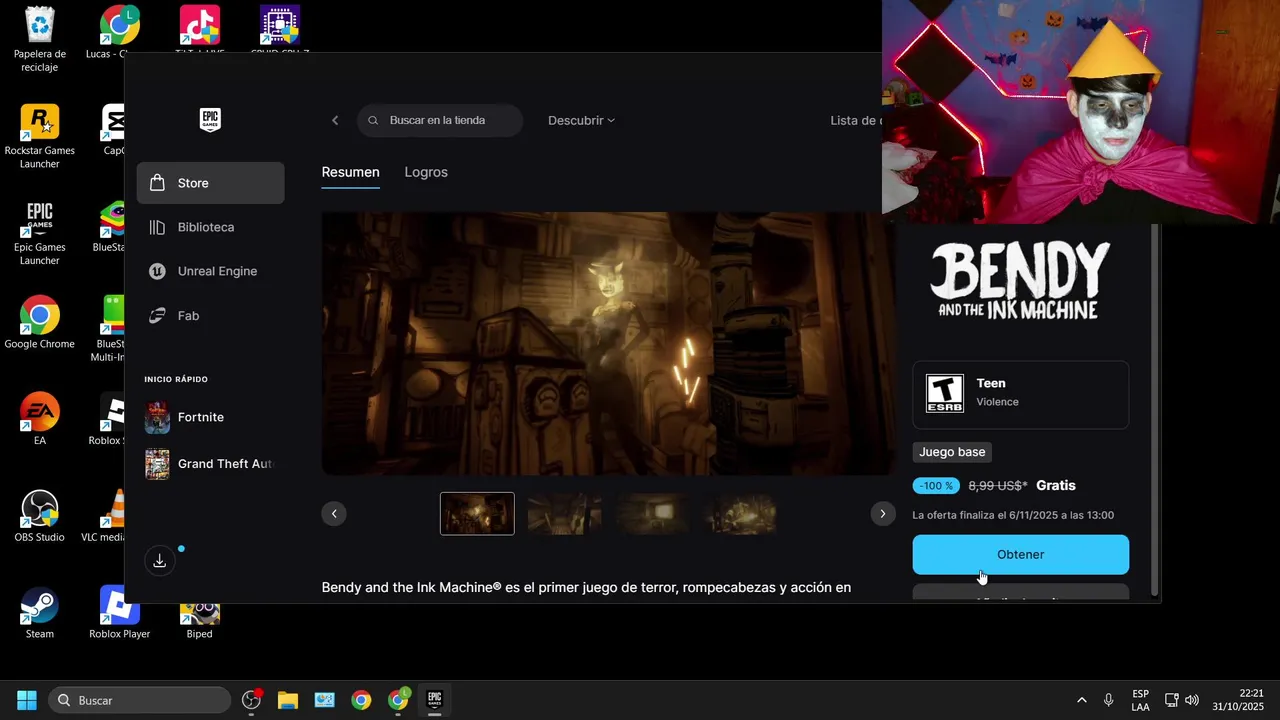
Task: Open the EA desktop shortcut
Action: pyautogui.click(x=40, y=419)
